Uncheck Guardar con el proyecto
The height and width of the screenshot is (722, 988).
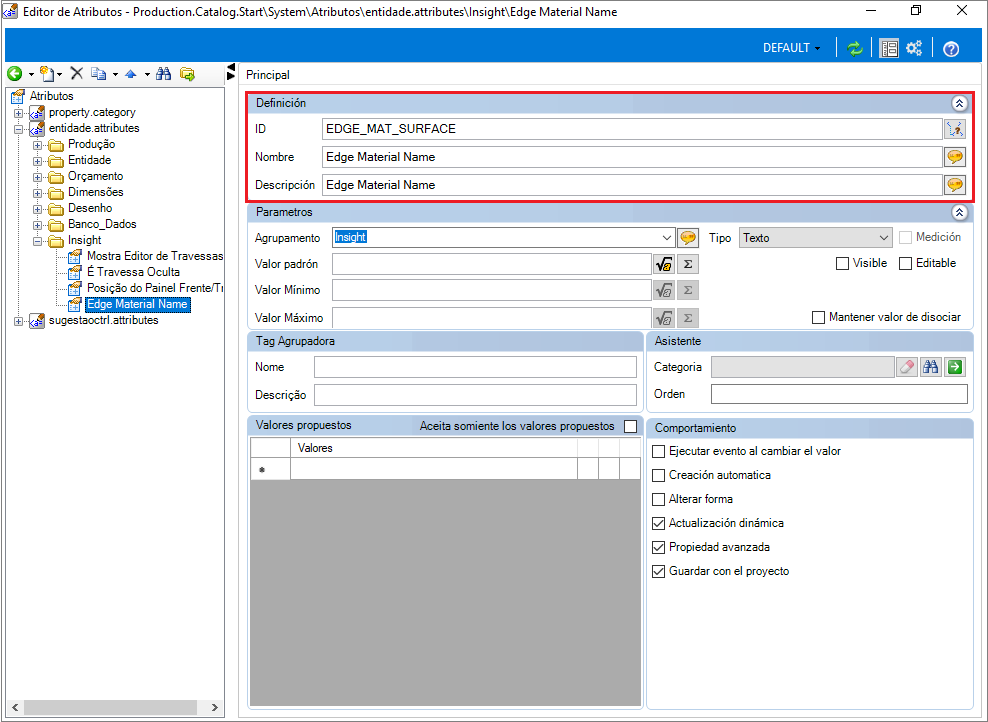coord(658,571)
